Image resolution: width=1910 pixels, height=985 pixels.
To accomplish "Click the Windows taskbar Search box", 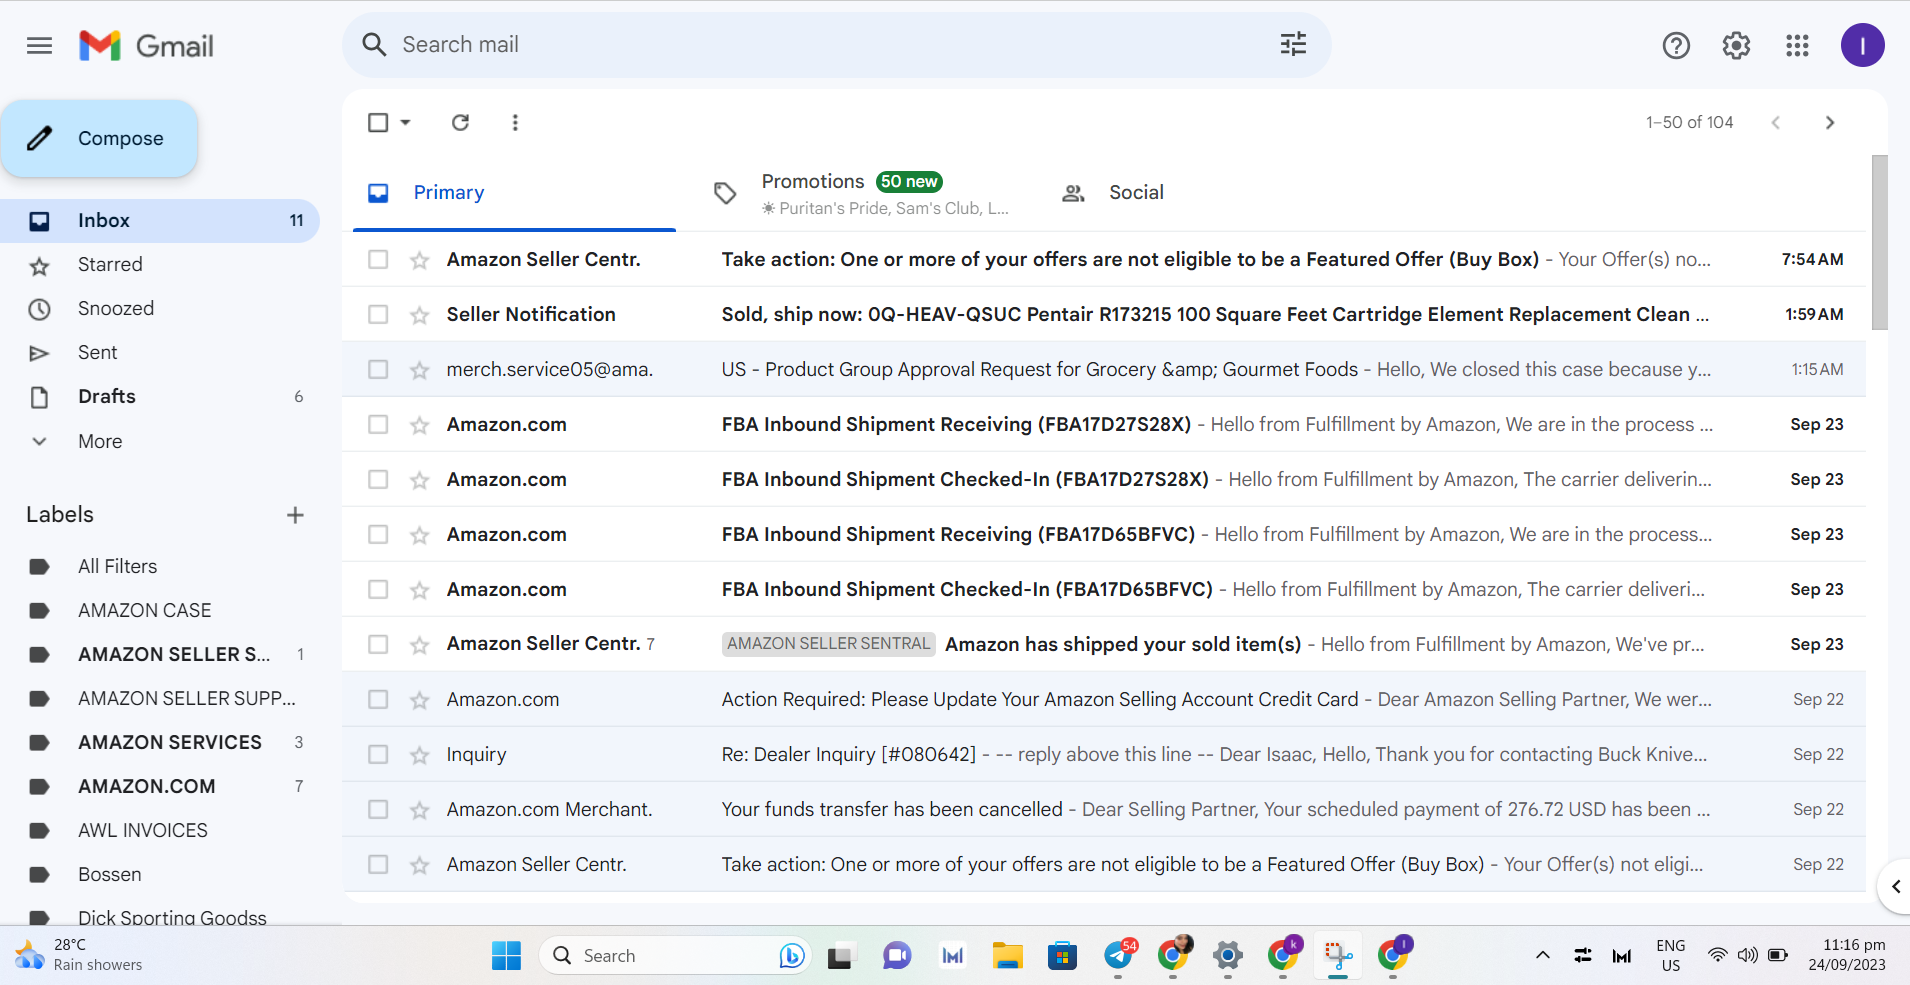I will (x=675, y=956).
